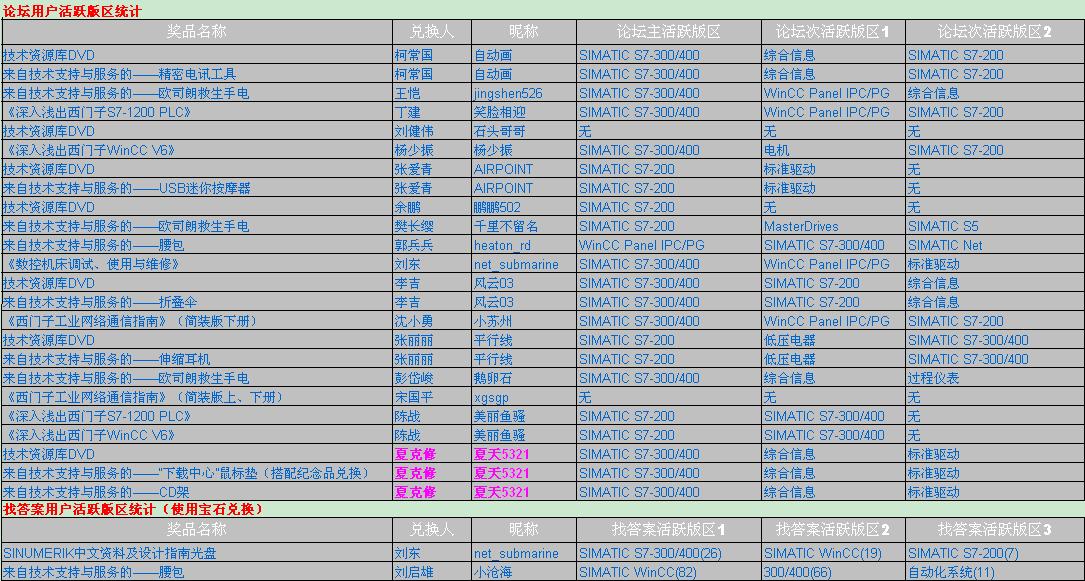Image resolution: width=1085 pixels, height=581 pixels.
Task: Select the redeemer name 余鹏
Action: tap(407, 207)
